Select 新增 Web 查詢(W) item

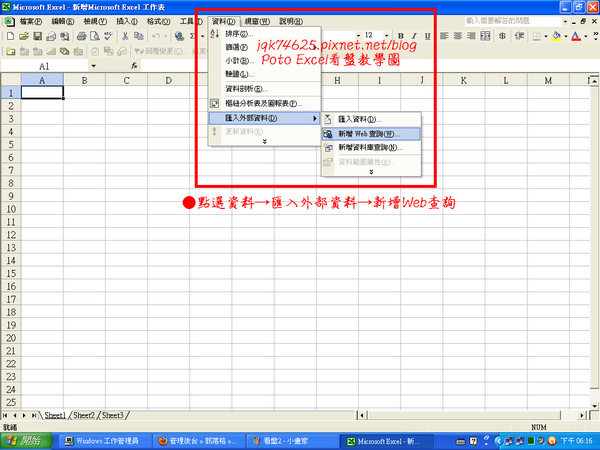[371, 134]
